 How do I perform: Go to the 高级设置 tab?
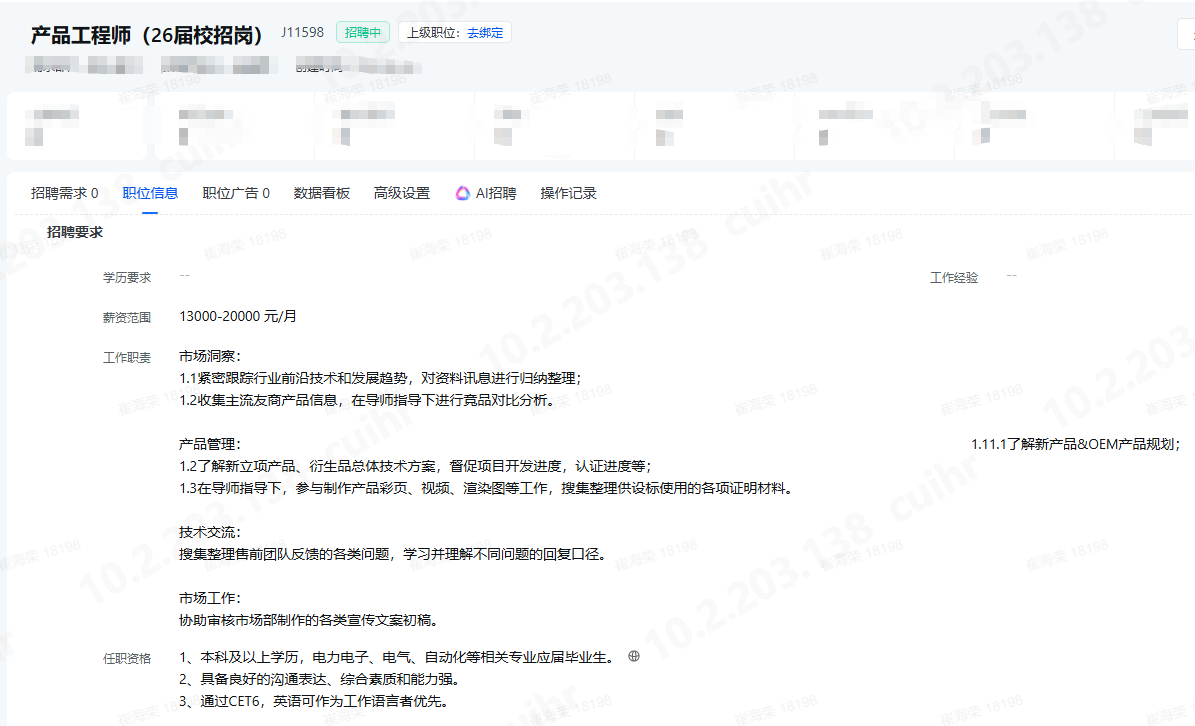click(402, 193)
